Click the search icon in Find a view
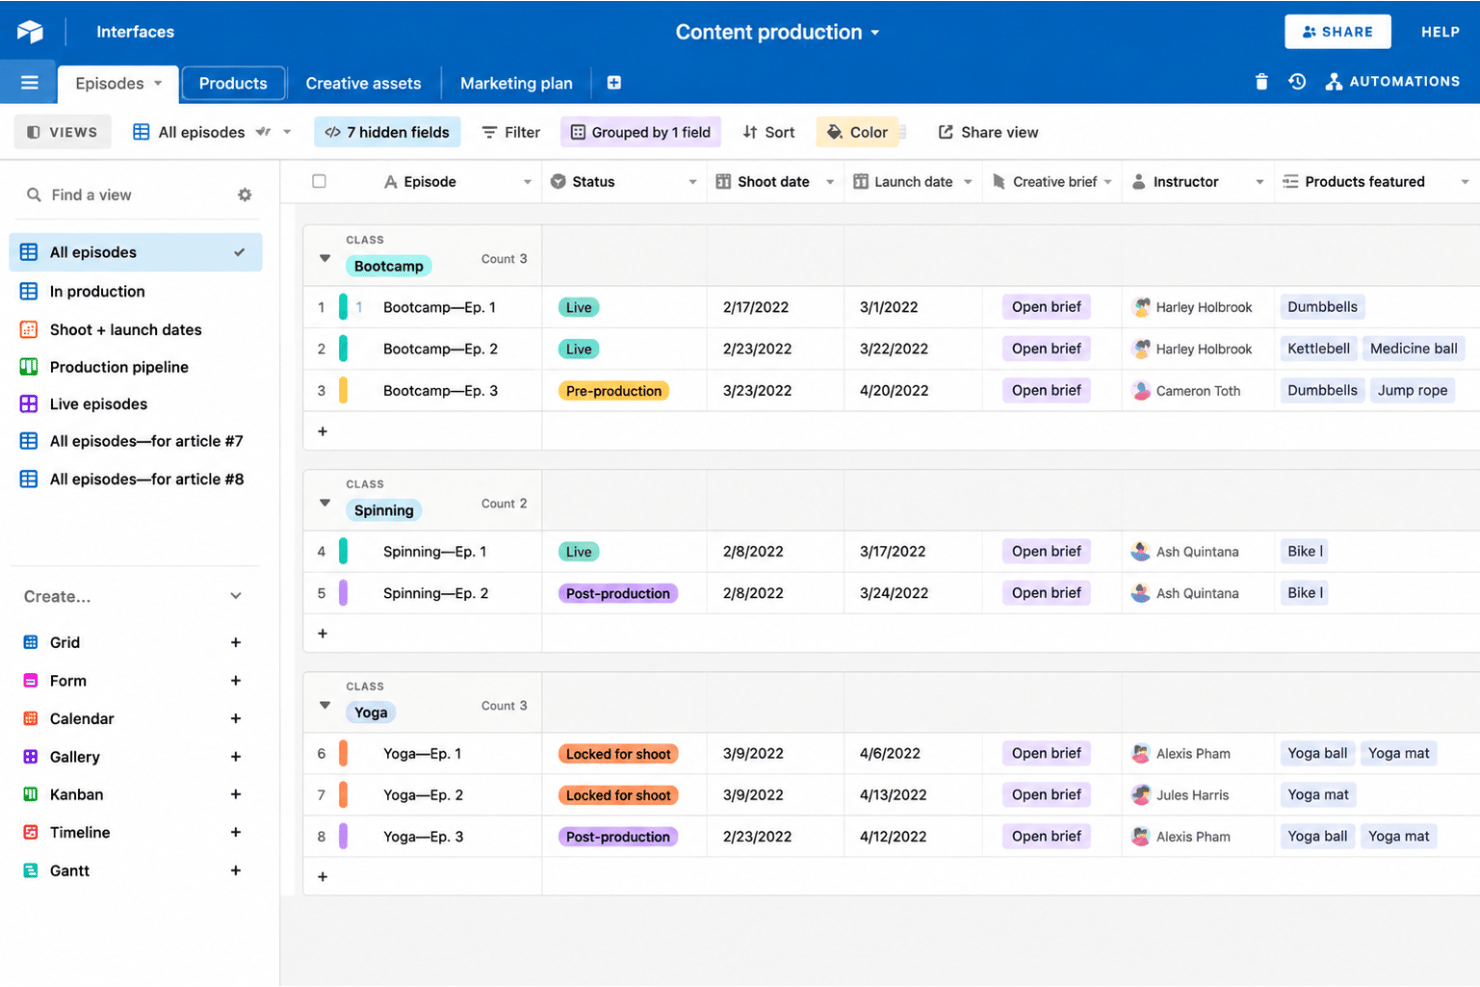 (x=34, y=195)
